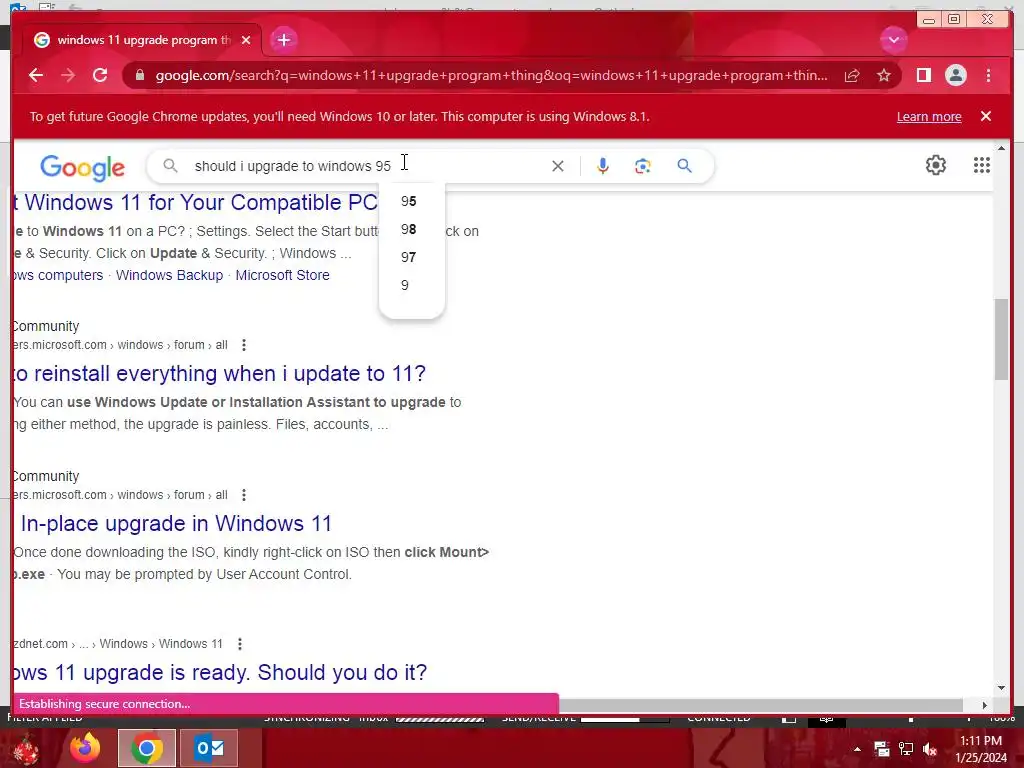Screen dimensions: 1024x768
Task: Open the Chrome profile avatar
Action: (955, 75)
